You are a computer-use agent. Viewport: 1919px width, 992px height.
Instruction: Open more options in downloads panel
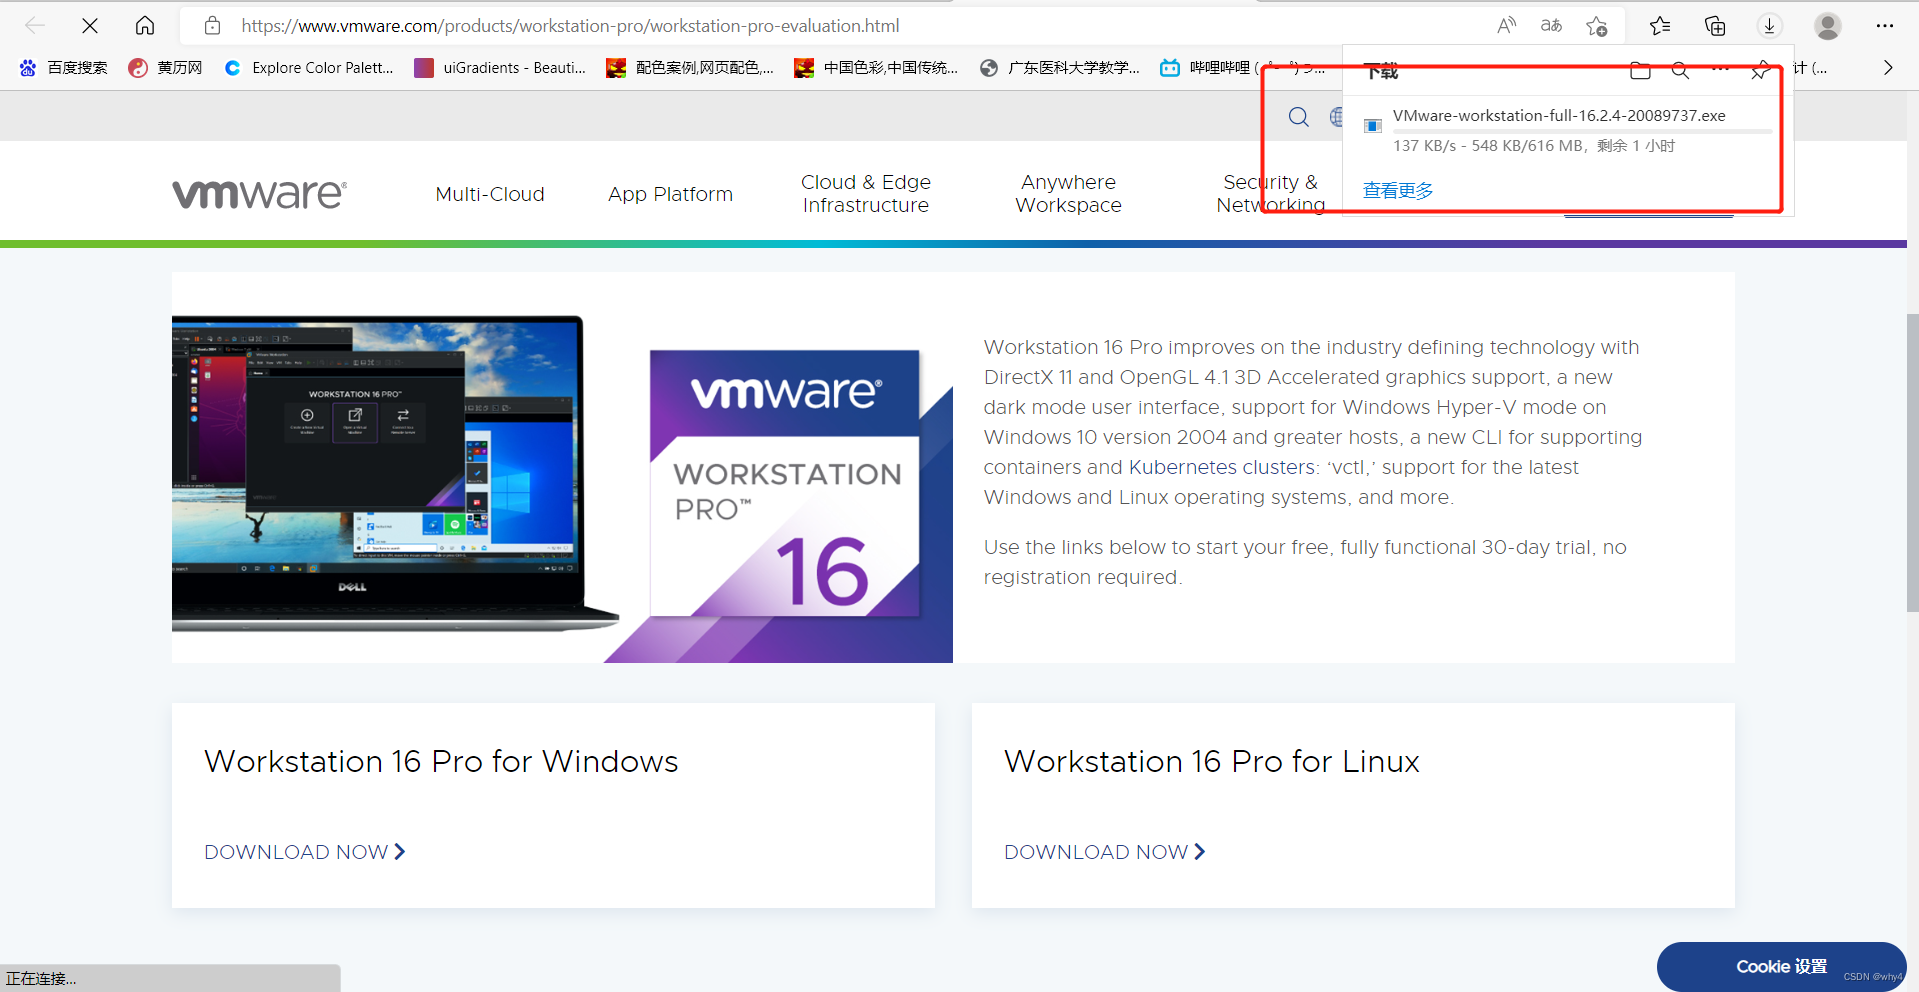[1720, 69]
